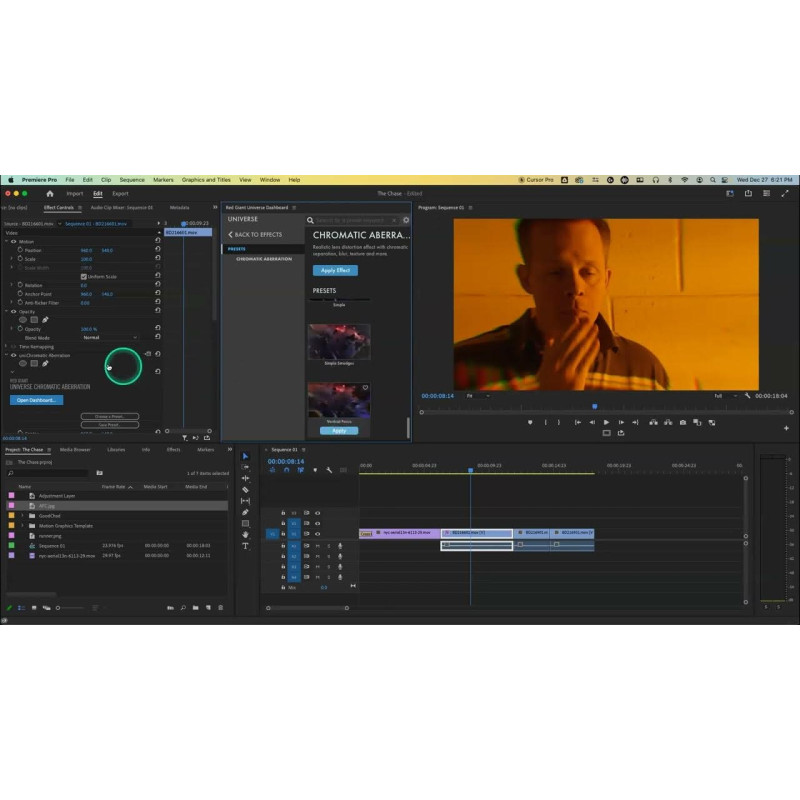The width and height of the screenshot is (800, 800).
Task: Select the Razor tool in the toolbar
Action: pos(245,490)
